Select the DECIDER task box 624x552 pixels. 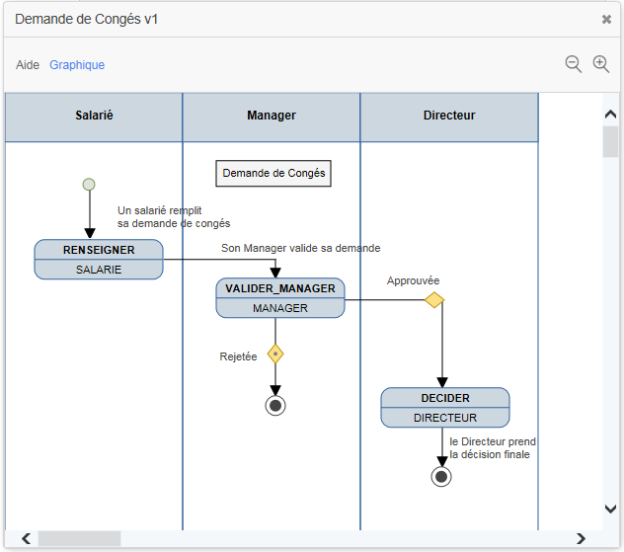445,407
